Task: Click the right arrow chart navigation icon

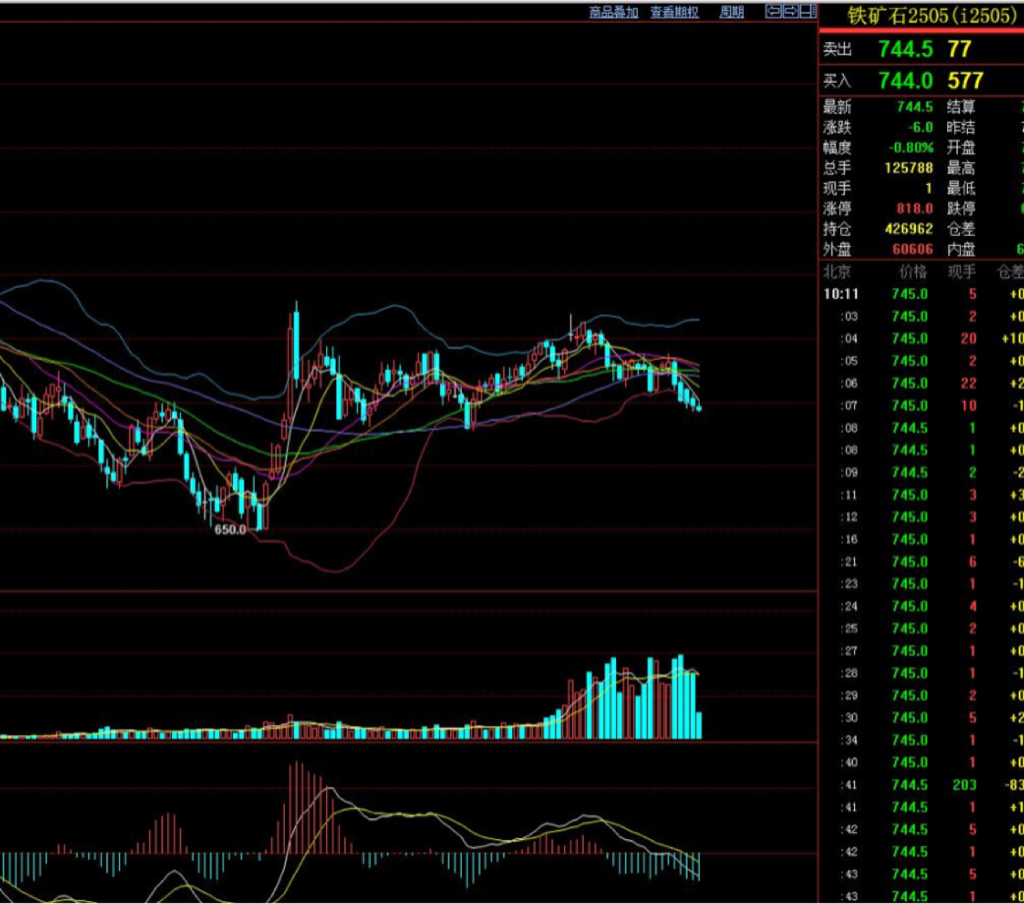Action: (790, 11)
